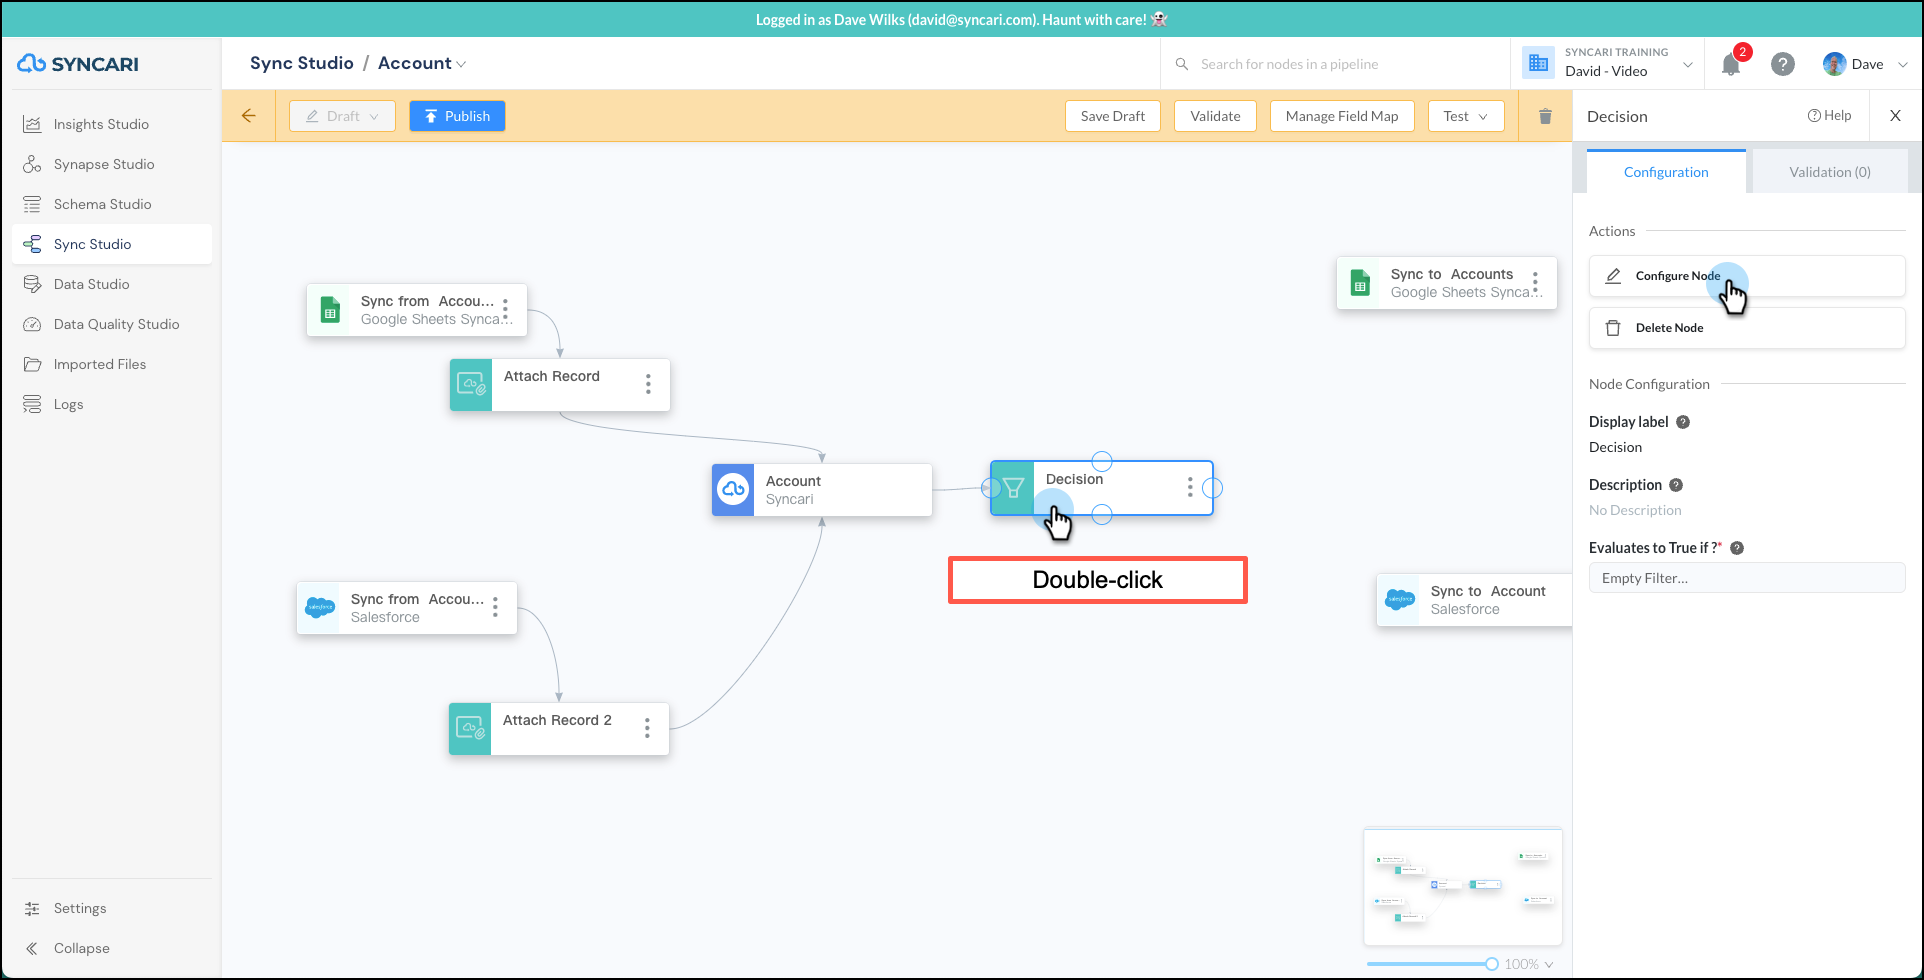The image size is (1924, 980).
Task: Expand the Test dropdown
Action: tap(1466, 116)
